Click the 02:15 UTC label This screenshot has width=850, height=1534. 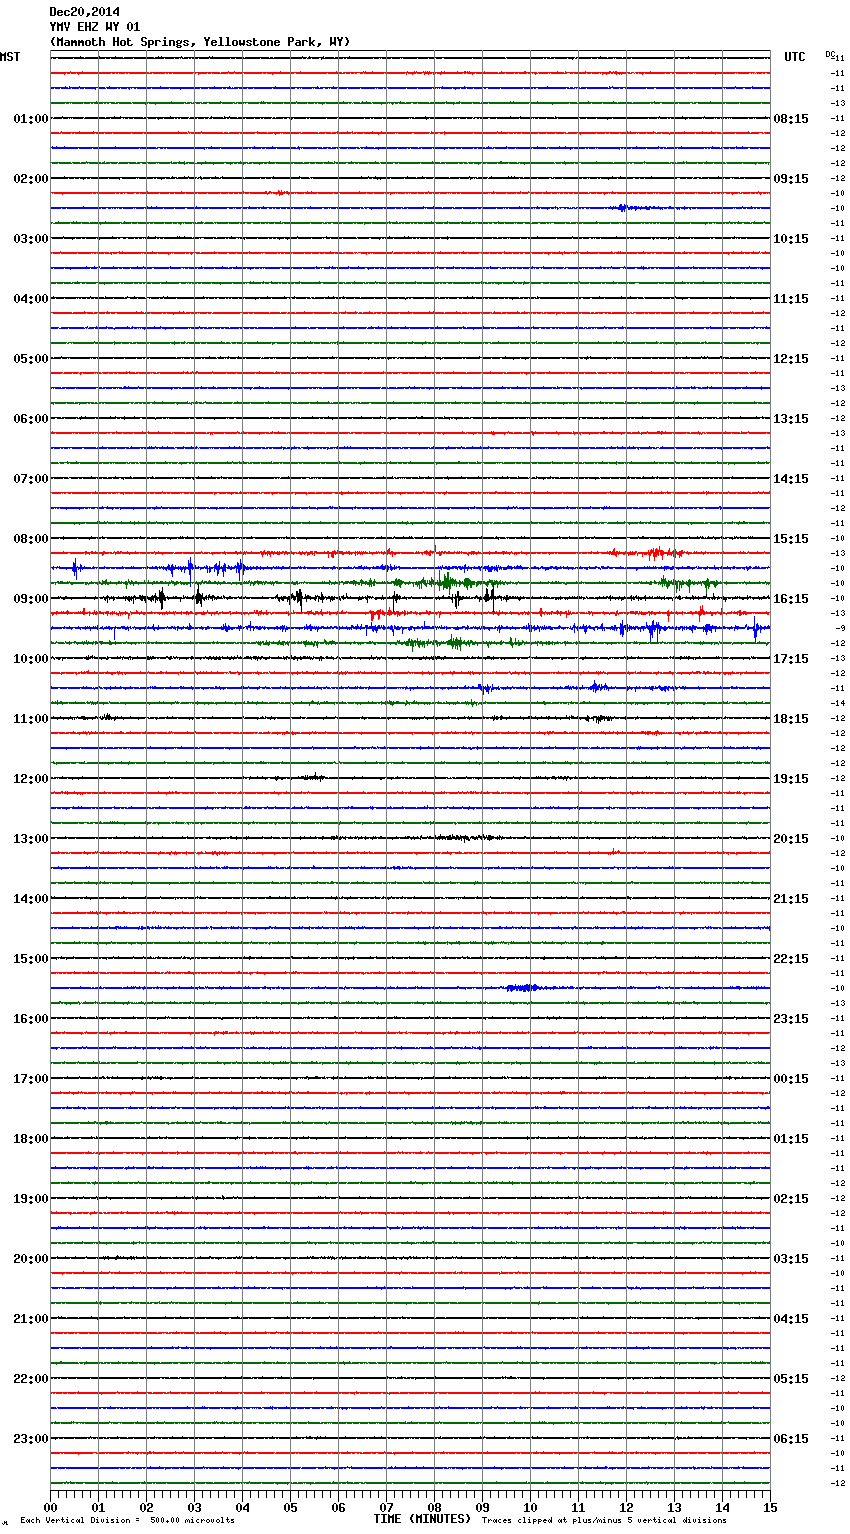791,1199
